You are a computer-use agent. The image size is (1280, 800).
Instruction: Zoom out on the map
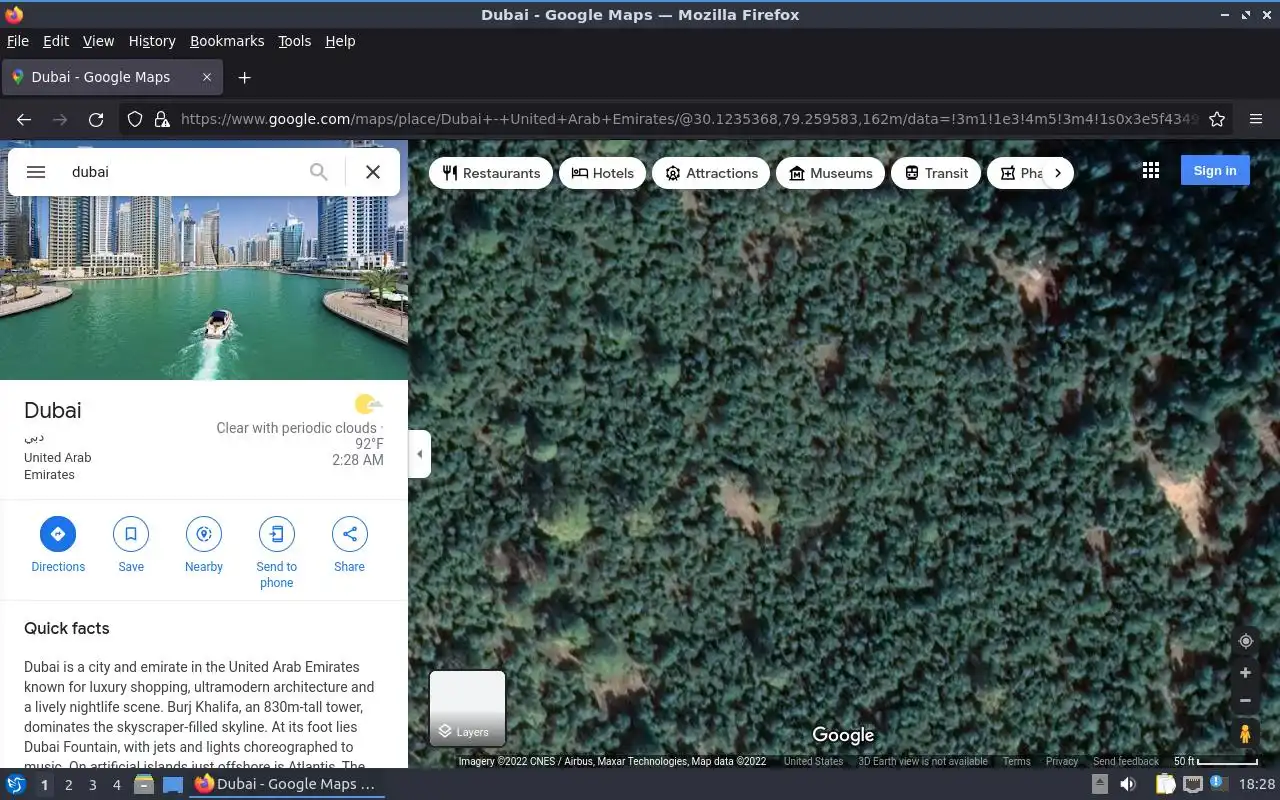(1246, 701)
